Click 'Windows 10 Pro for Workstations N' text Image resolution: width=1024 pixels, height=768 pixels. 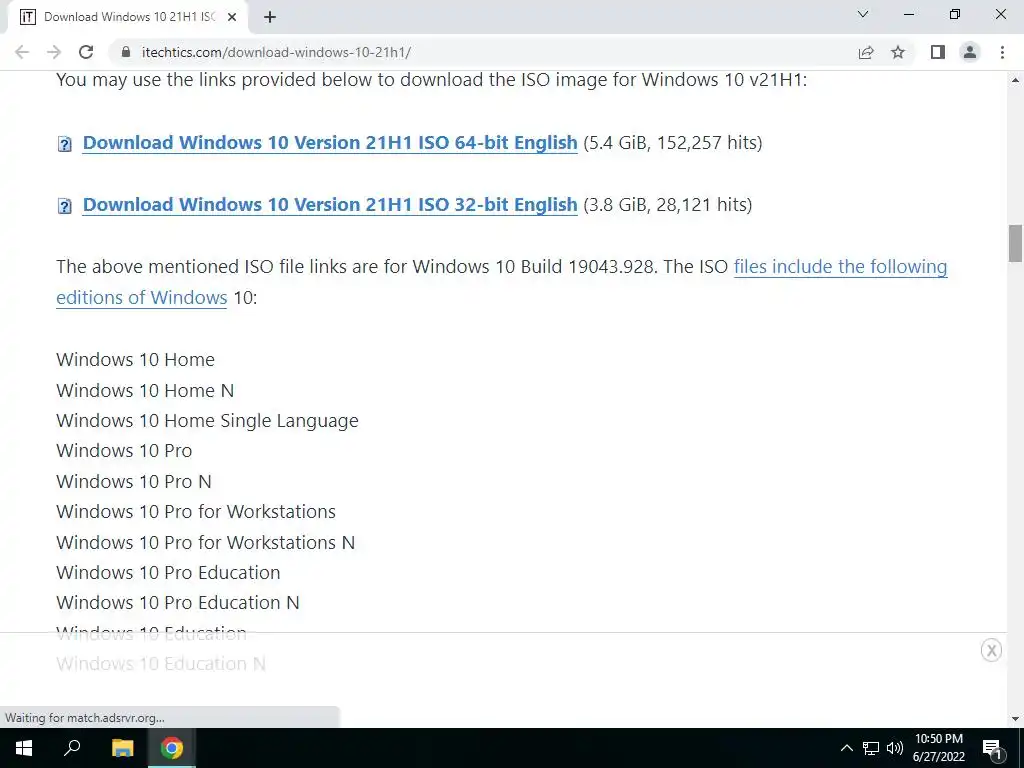pos(206,542)
